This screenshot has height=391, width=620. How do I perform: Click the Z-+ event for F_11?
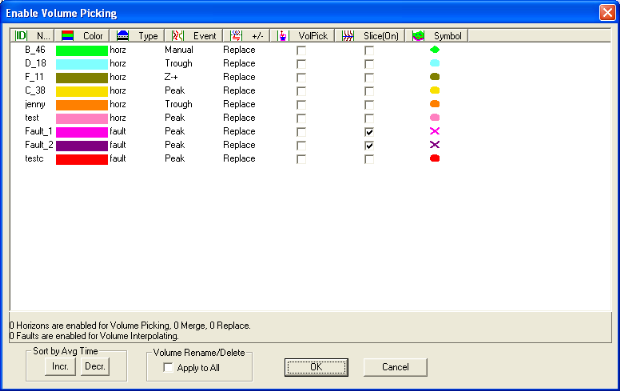click(x=172, y=77)
